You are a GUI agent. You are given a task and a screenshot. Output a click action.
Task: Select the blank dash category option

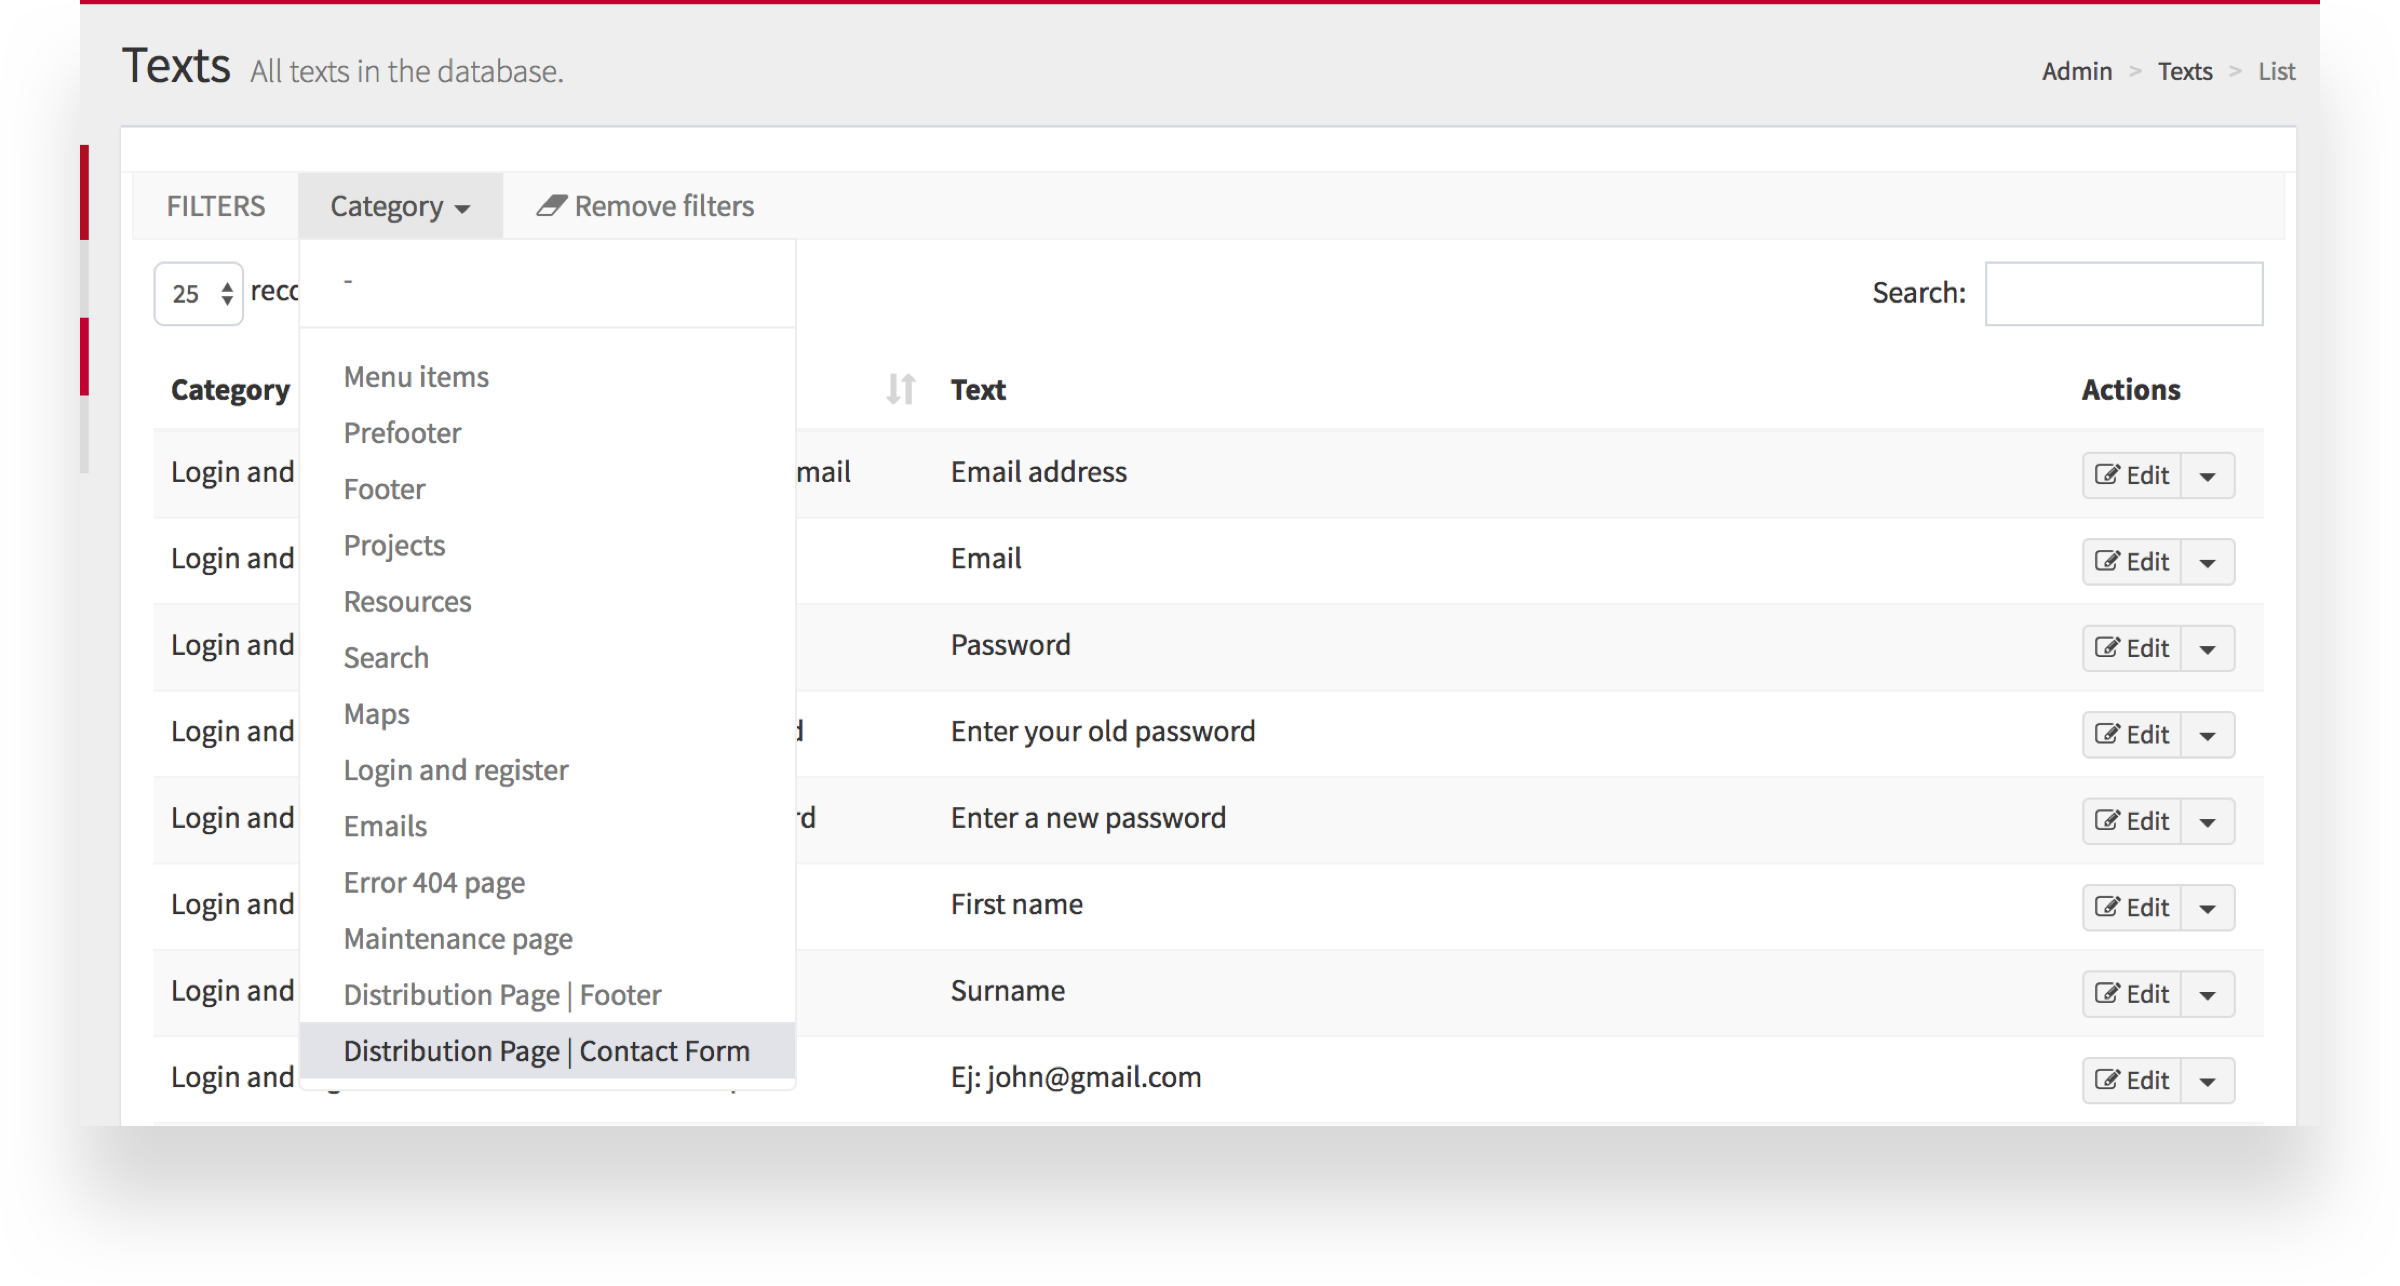[x=348, y=282]
